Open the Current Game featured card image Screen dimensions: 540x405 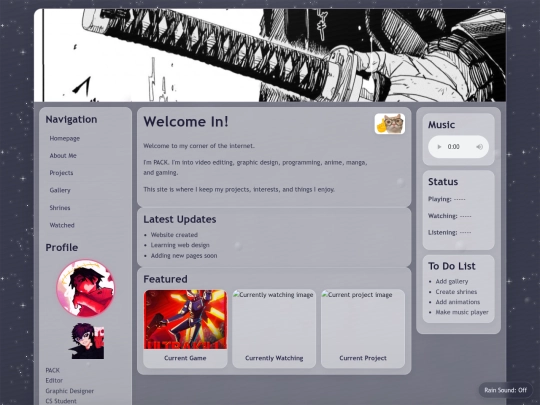pyautogui.click(x=185, y=319)
